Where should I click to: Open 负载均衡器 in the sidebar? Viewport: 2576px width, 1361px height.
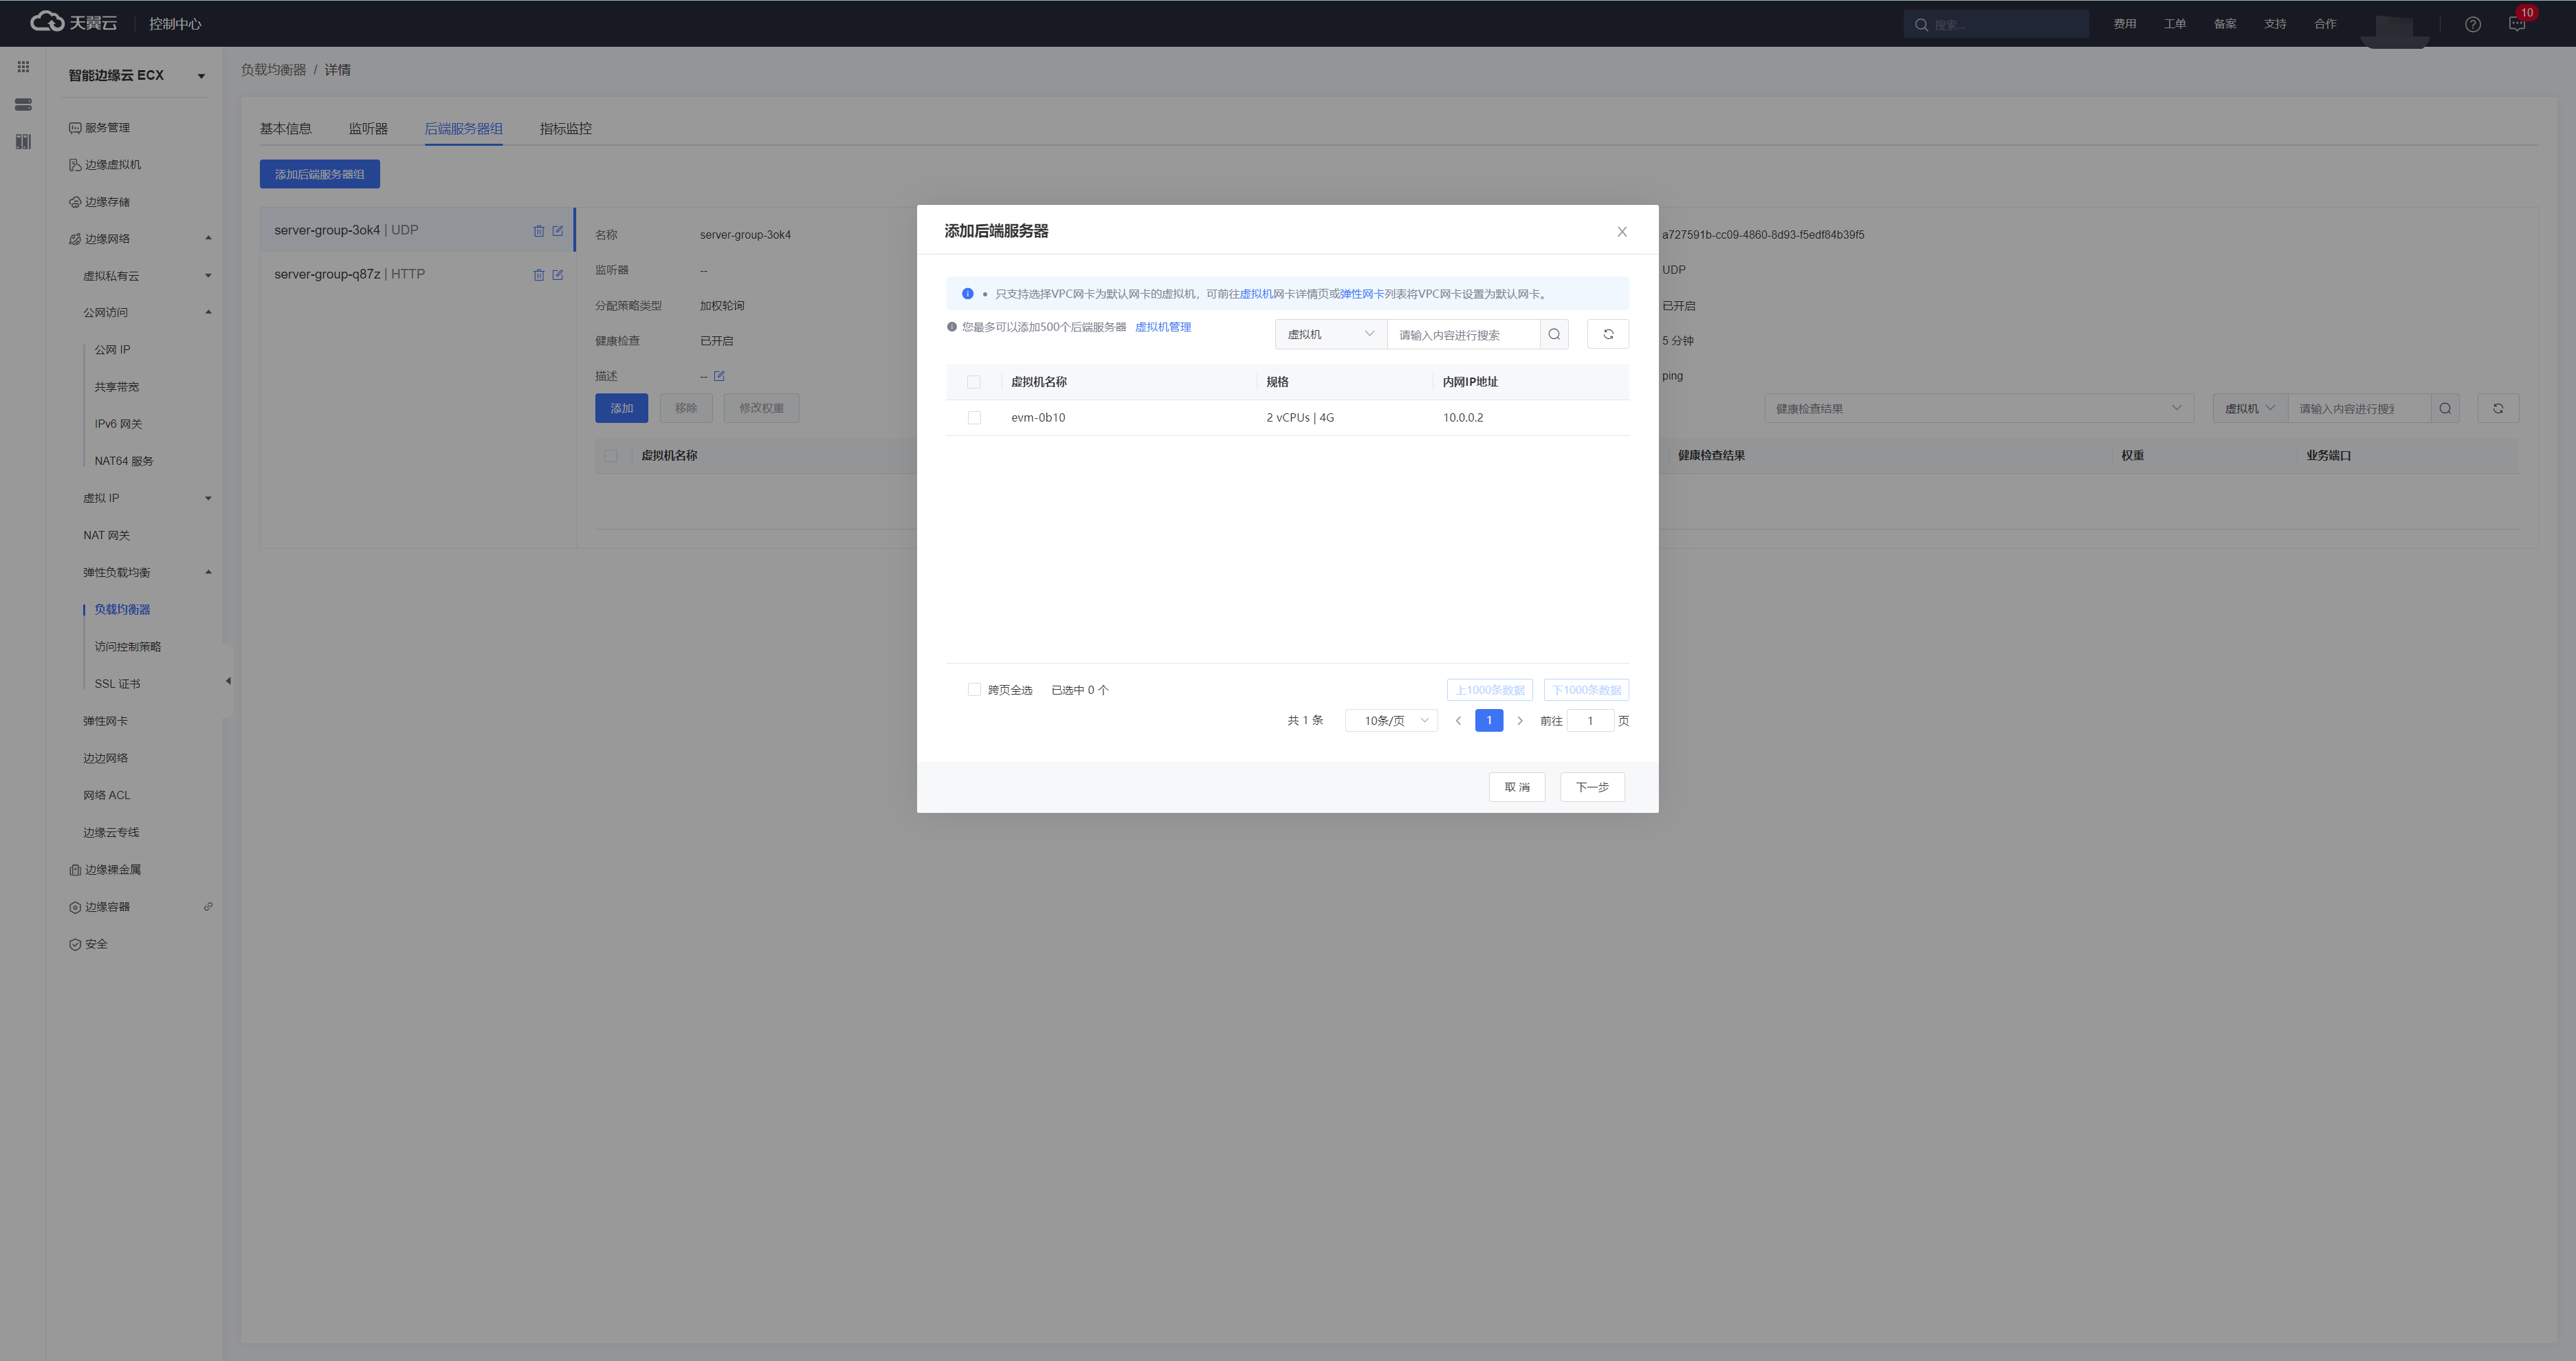click(122, 609)
